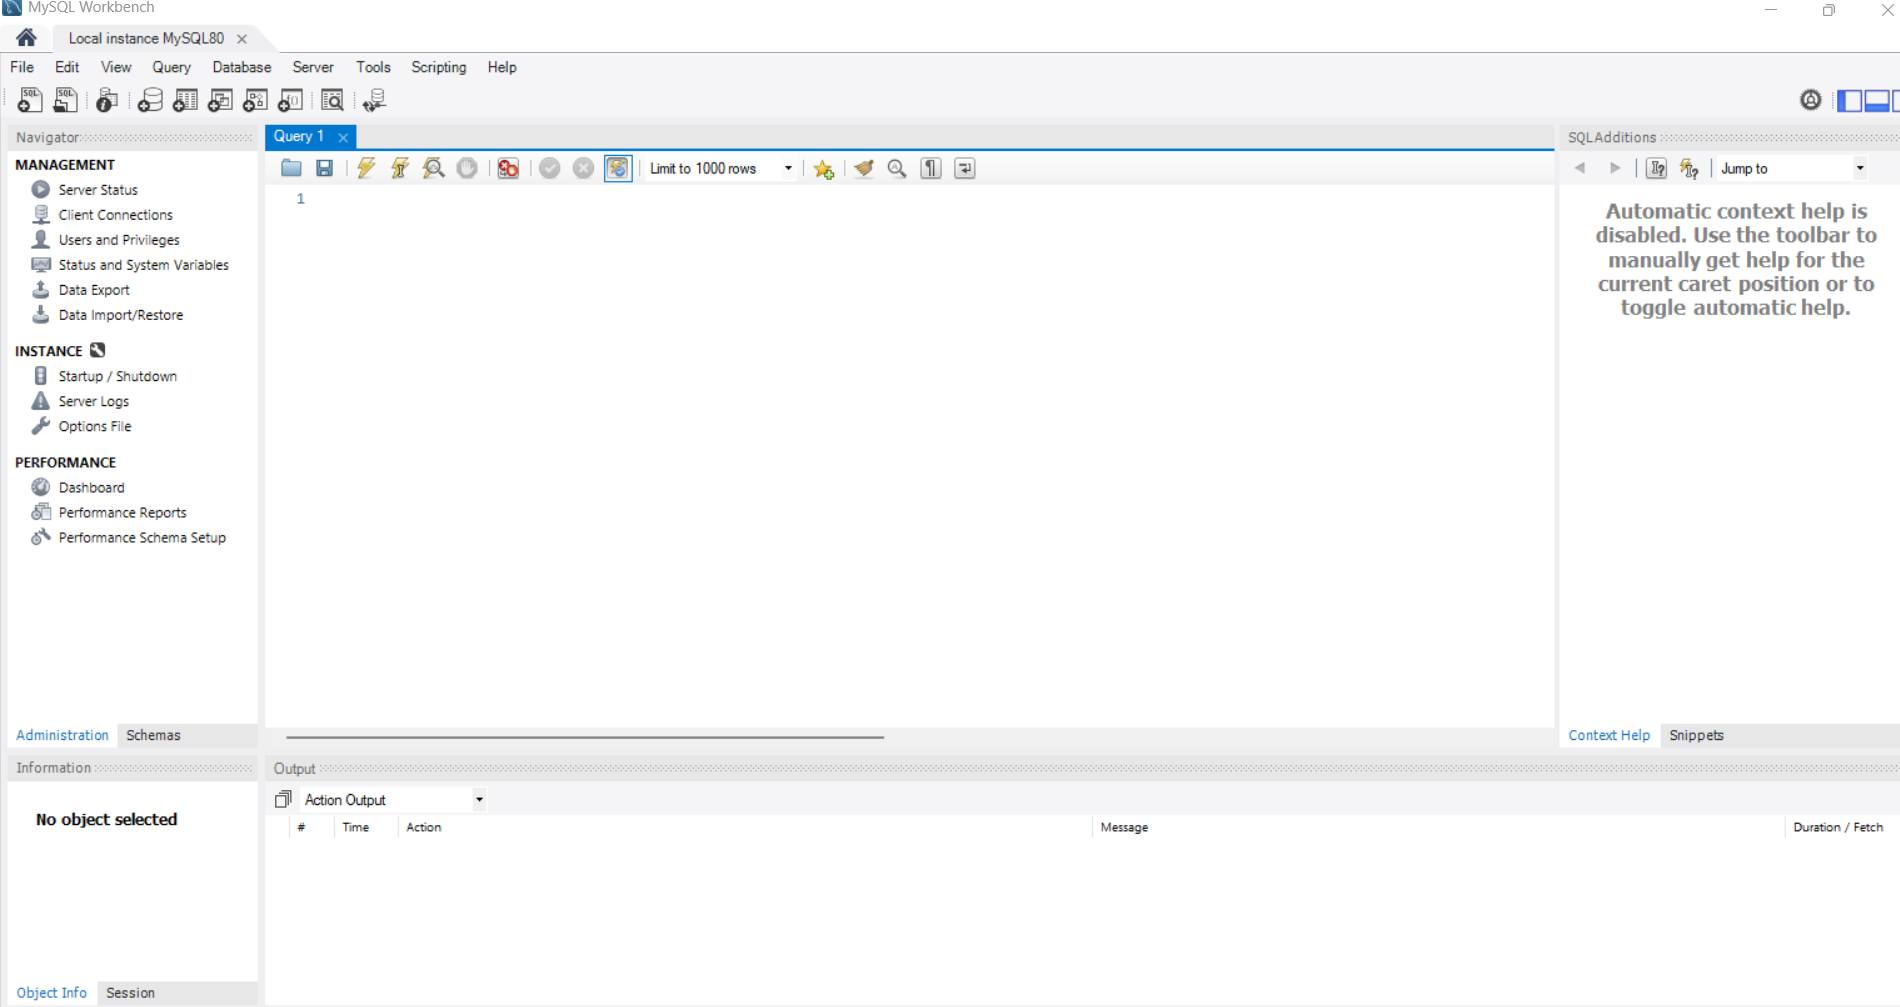Commit the current transaction
Screen dimensions: 1900x1007
[x=549, y=168]
